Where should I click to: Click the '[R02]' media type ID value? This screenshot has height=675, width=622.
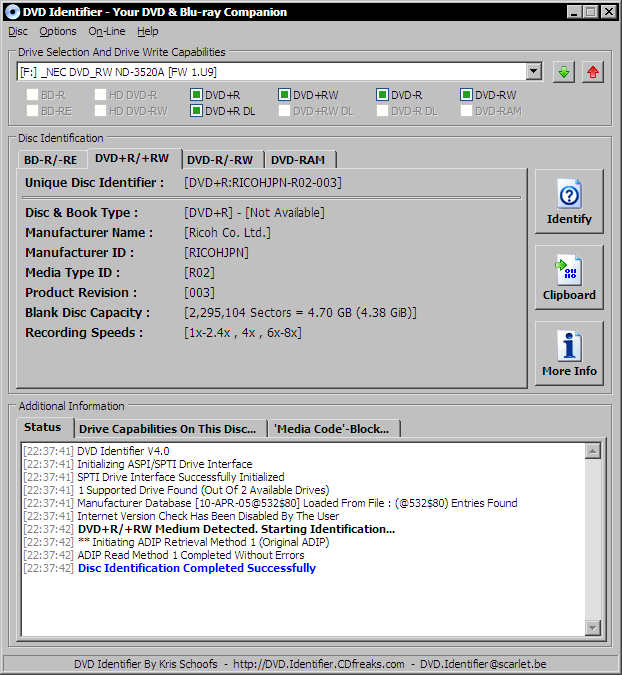point(199,273)
